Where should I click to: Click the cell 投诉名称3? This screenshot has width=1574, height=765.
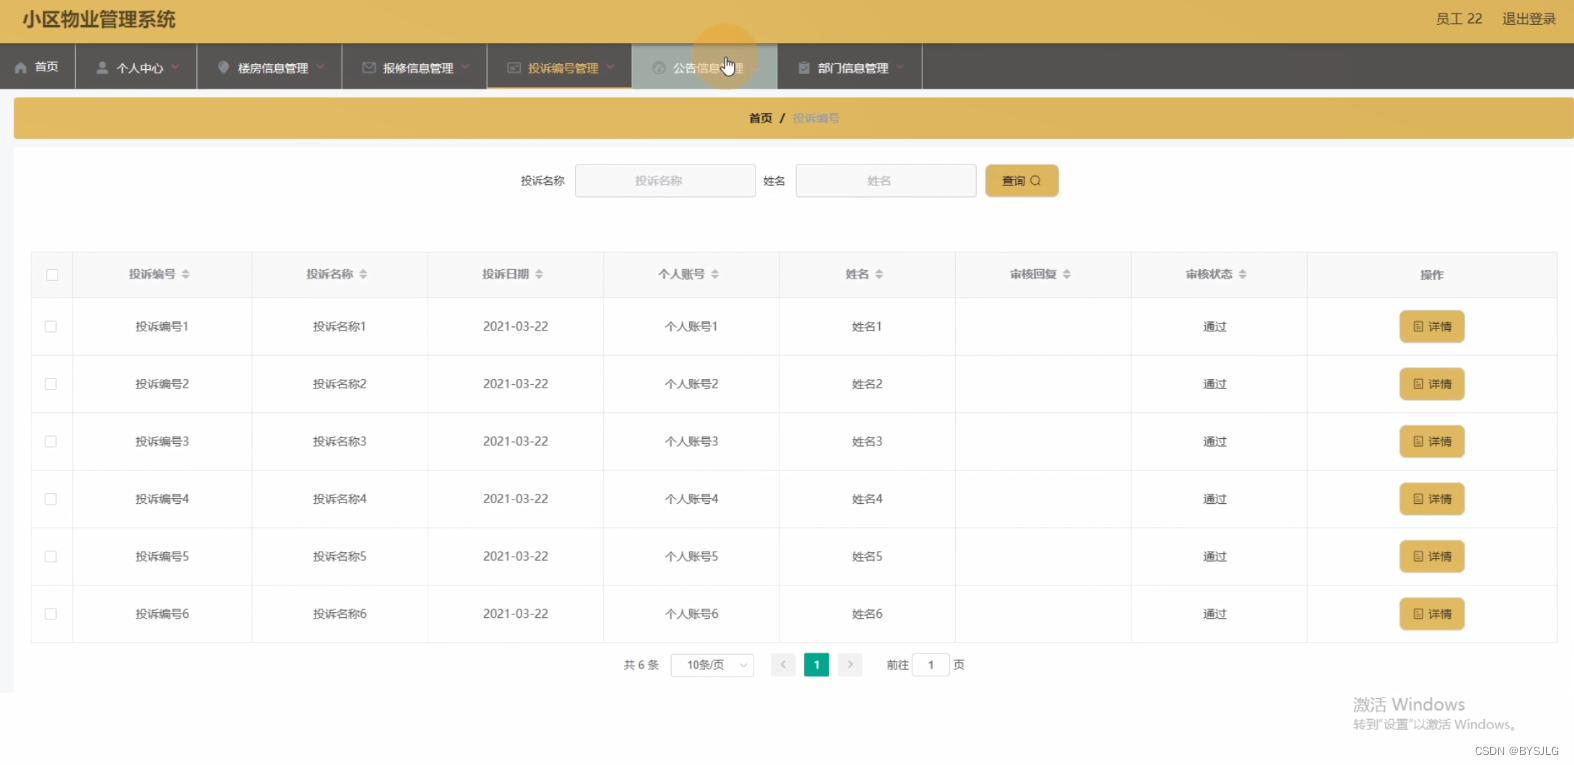(340, 442)
